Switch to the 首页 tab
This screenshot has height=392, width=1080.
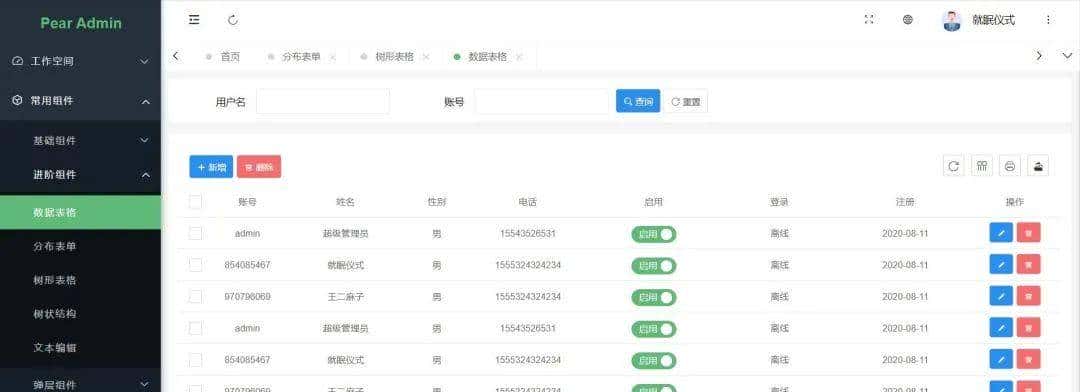(x=223, y=57)
